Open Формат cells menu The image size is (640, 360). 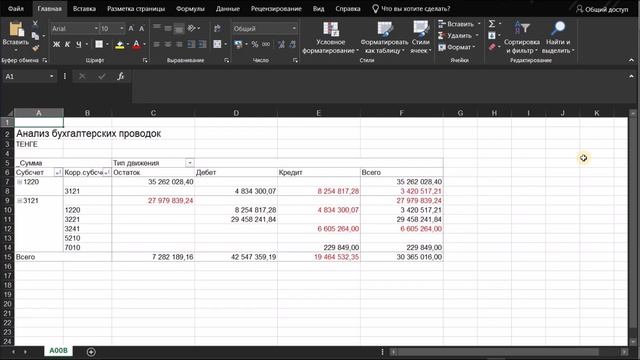tap(457, 47)
